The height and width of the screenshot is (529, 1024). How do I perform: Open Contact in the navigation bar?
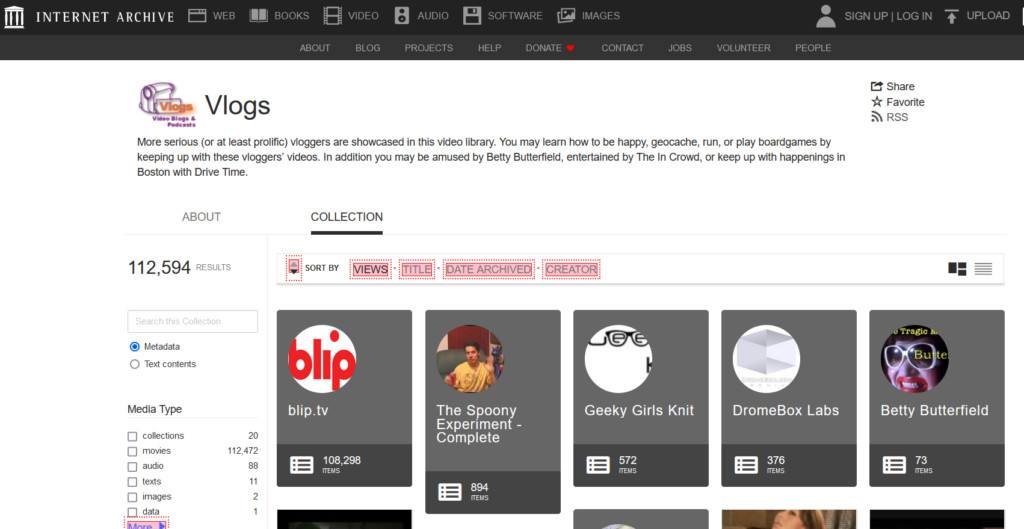622,48
